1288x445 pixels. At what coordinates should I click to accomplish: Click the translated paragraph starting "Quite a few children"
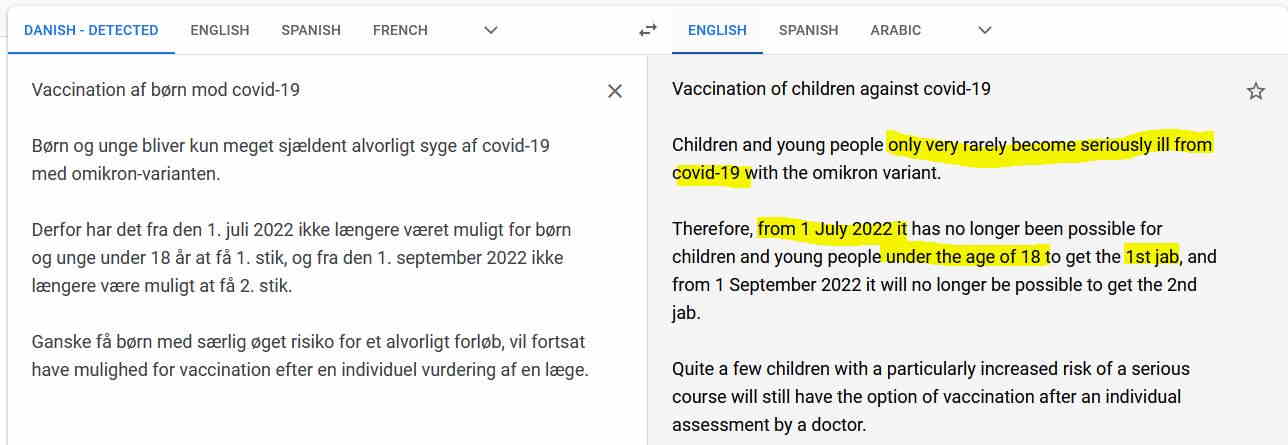click(930, 397)
